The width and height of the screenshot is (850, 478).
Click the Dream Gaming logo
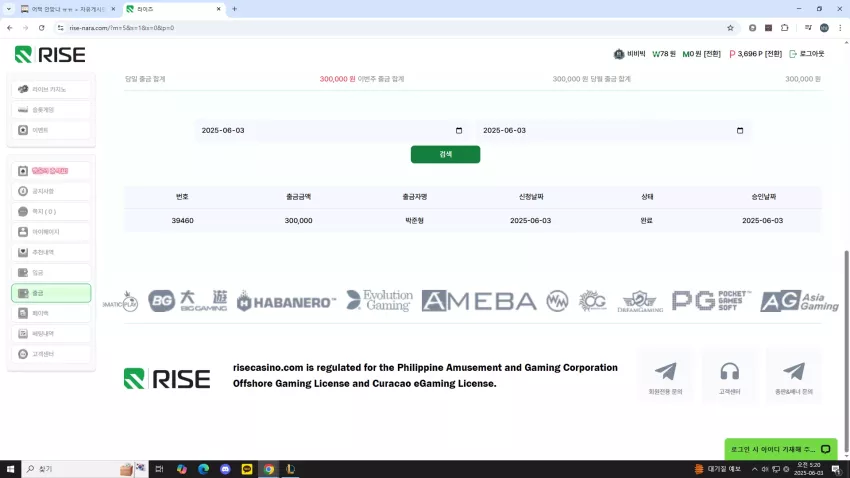click(x=640, y=301)
